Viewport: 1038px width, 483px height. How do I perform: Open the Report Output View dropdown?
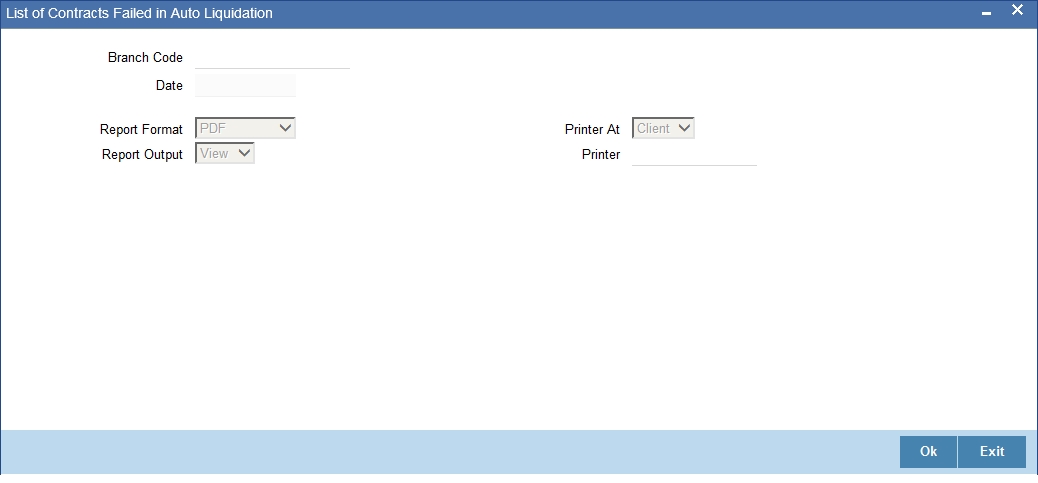pyautogui.click(x=224, y=154)
